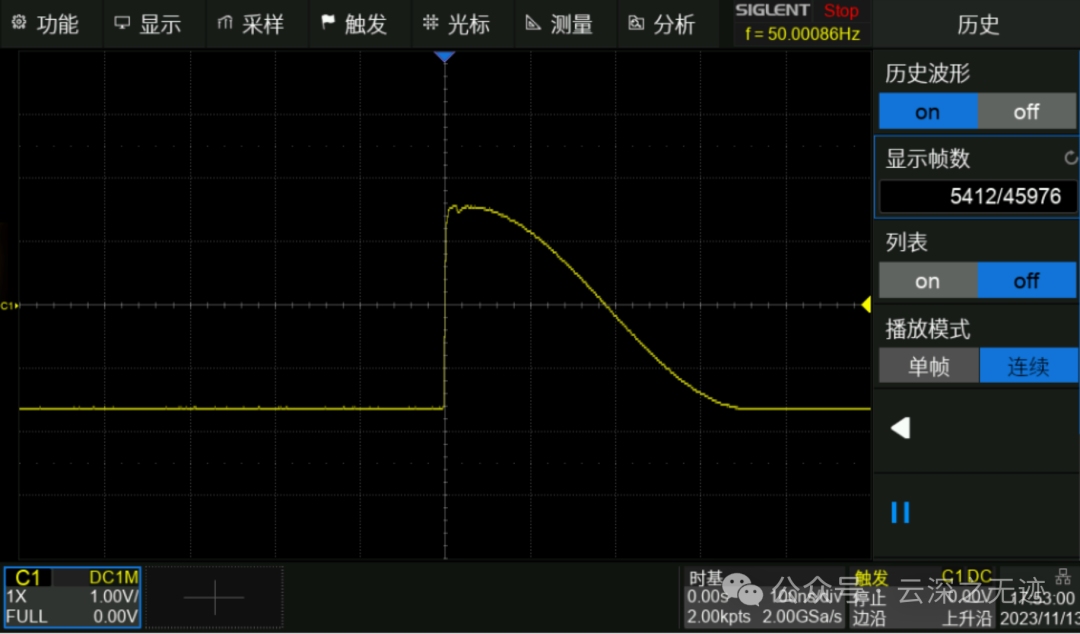Open the 显示 (Display) menu
Viewport: 1080px width, 634px height.
154,24
